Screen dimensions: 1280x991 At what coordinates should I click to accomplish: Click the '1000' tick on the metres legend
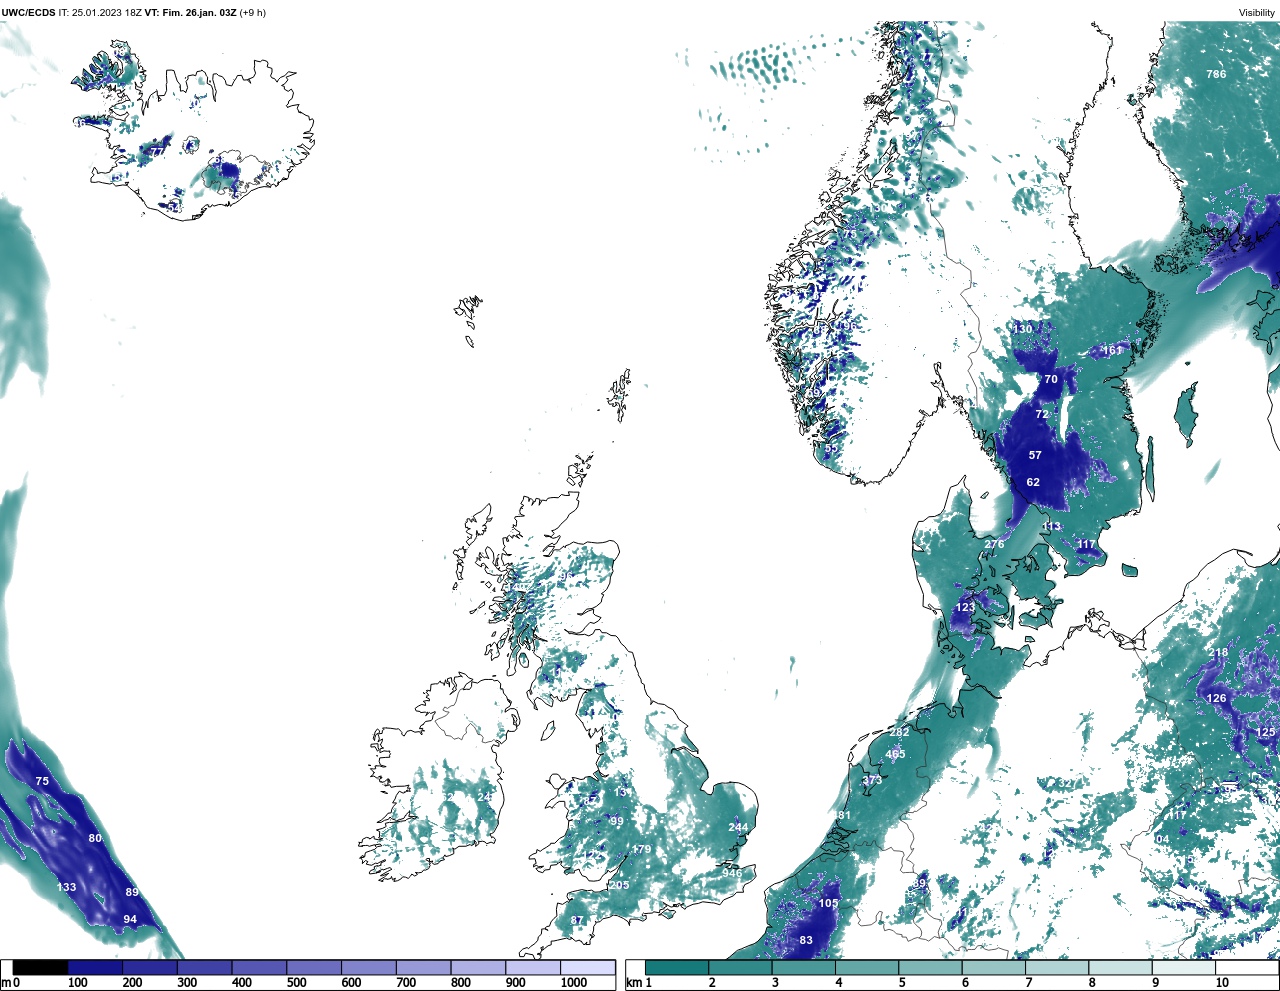[574, 983]
